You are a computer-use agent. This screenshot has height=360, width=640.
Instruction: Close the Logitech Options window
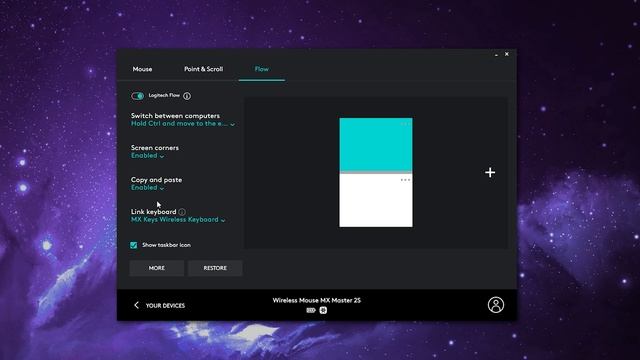pos(507,54)
